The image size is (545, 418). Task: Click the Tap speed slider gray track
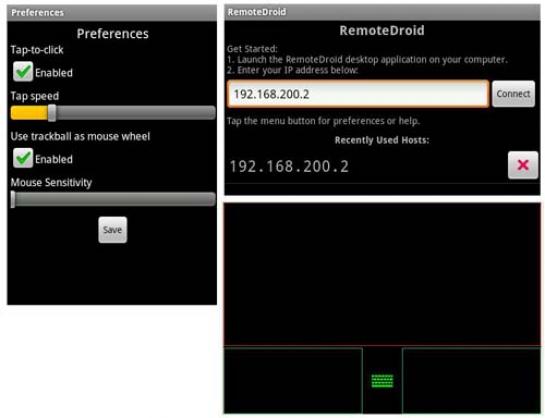pyautogui.click(x=136, y=113)
